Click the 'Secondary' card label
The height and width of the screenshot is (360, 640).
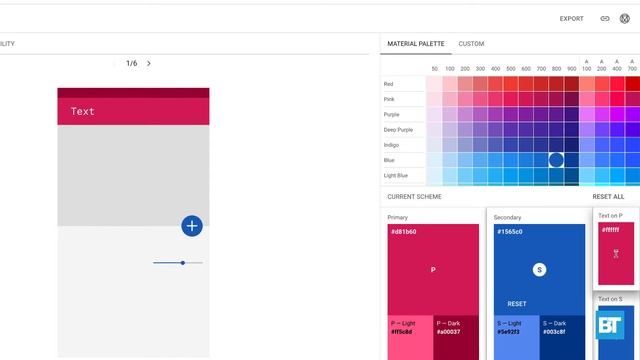(x=507, y=218)
